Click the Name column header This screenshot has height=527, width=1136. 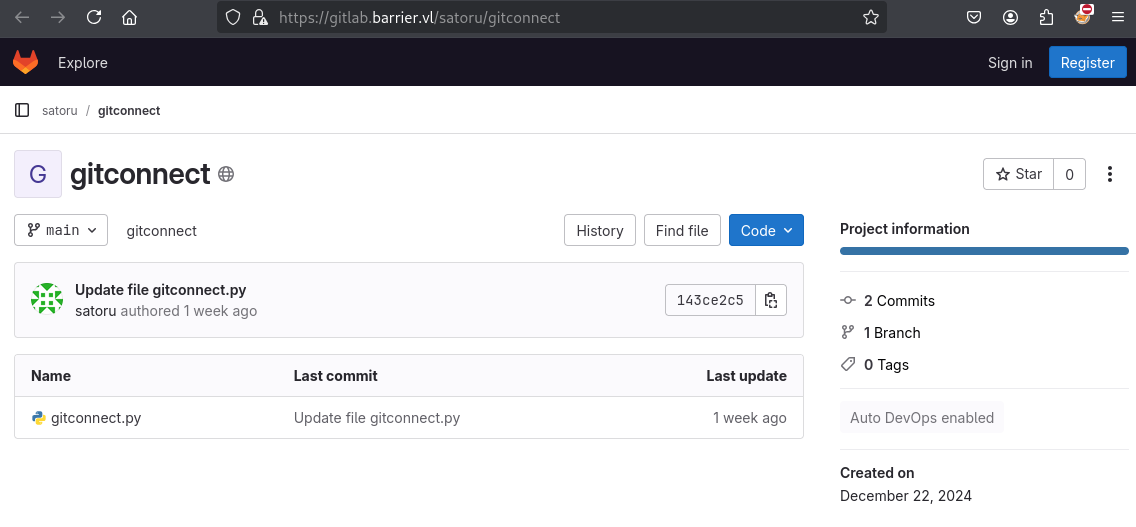[51, 375]
